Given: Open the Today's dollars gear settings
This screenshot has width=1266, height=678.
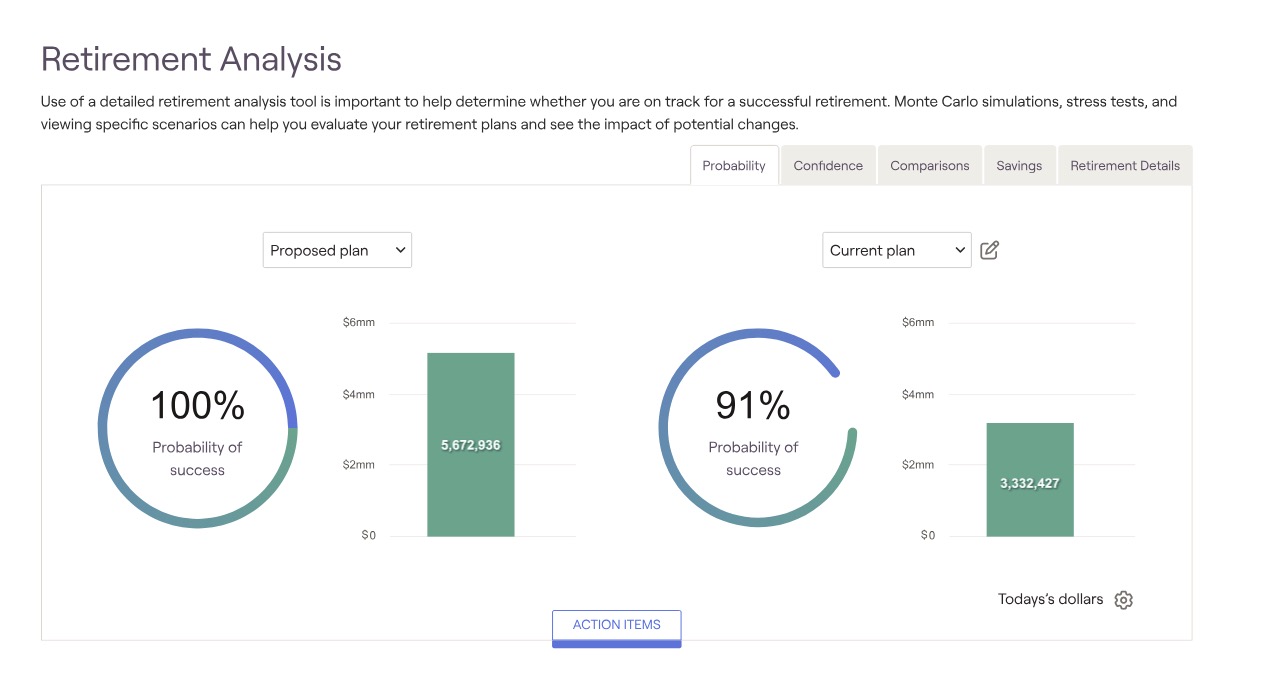Looking at the screenshot, I should coord(1123,600).
